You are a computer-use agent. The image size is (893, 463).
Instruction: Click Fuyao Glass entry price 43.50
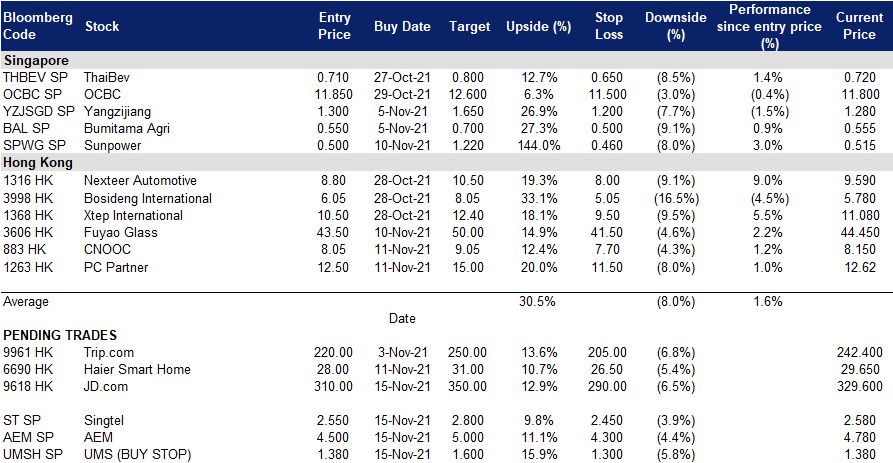point(333,232)
